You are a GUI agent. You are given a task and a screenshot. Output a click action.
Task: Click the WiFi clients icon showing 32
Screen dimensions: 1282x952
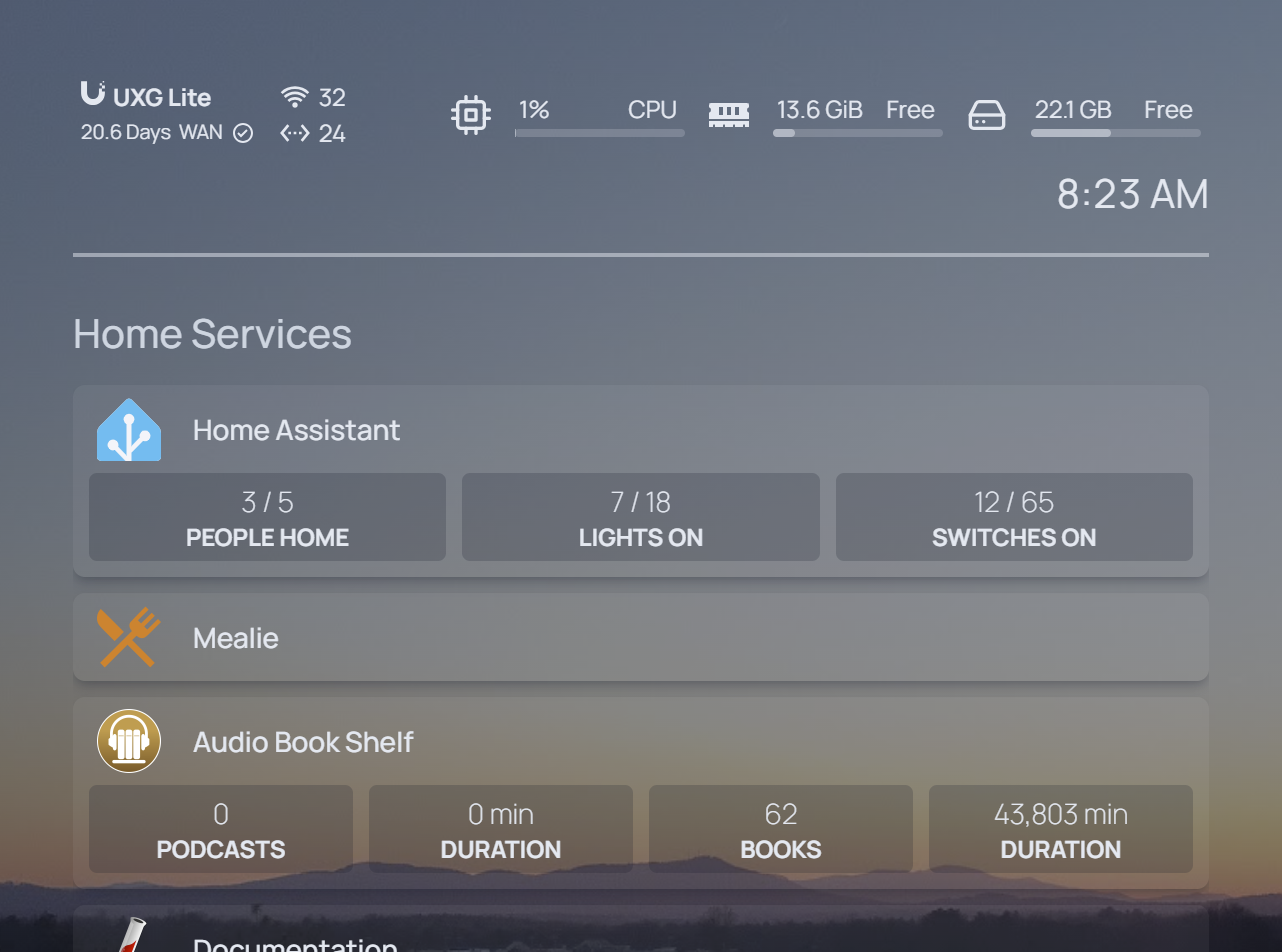tap(294, 97)
